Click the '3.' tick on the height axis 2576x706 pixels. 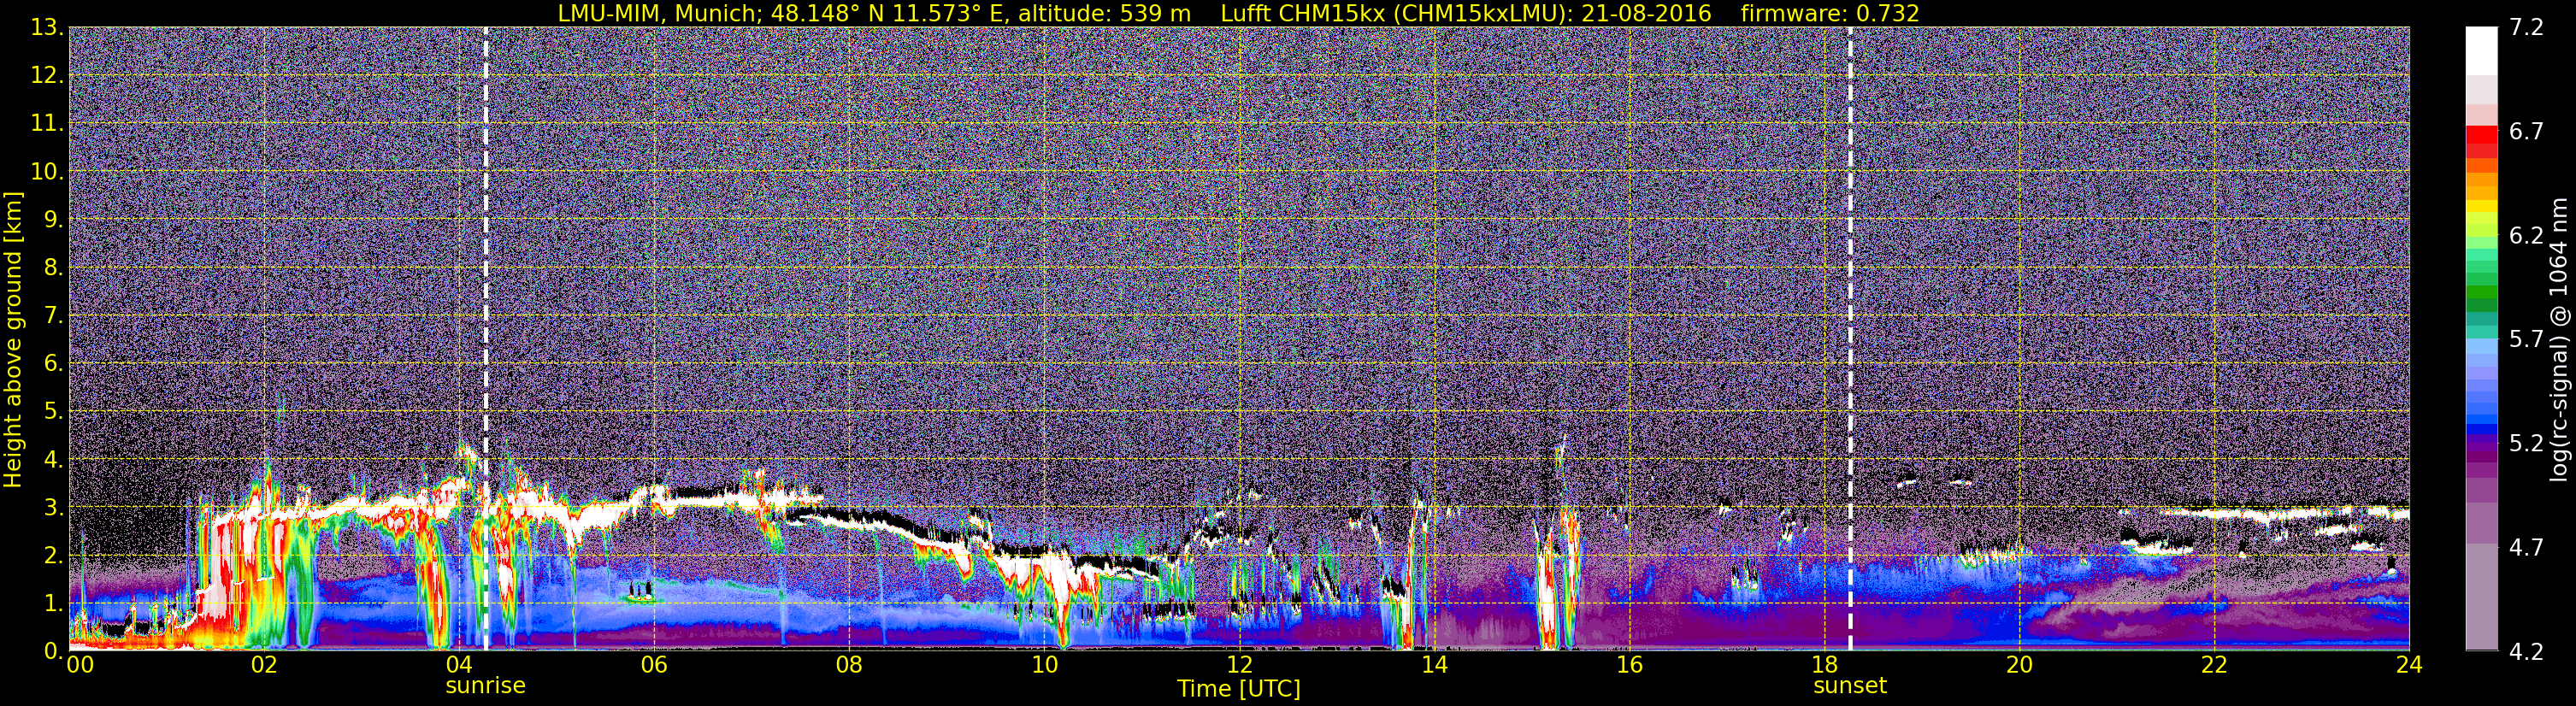click(x=53, y=508)
